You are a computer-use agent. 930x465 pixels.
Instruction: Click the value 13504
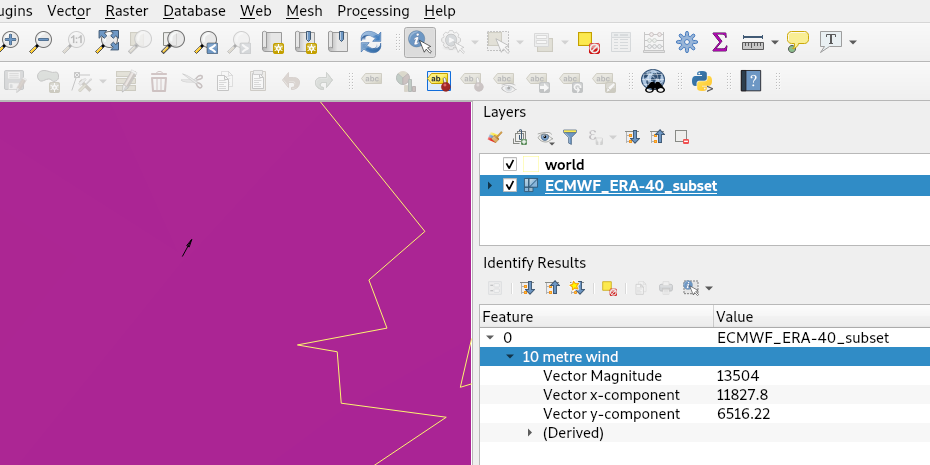[738, 375]
